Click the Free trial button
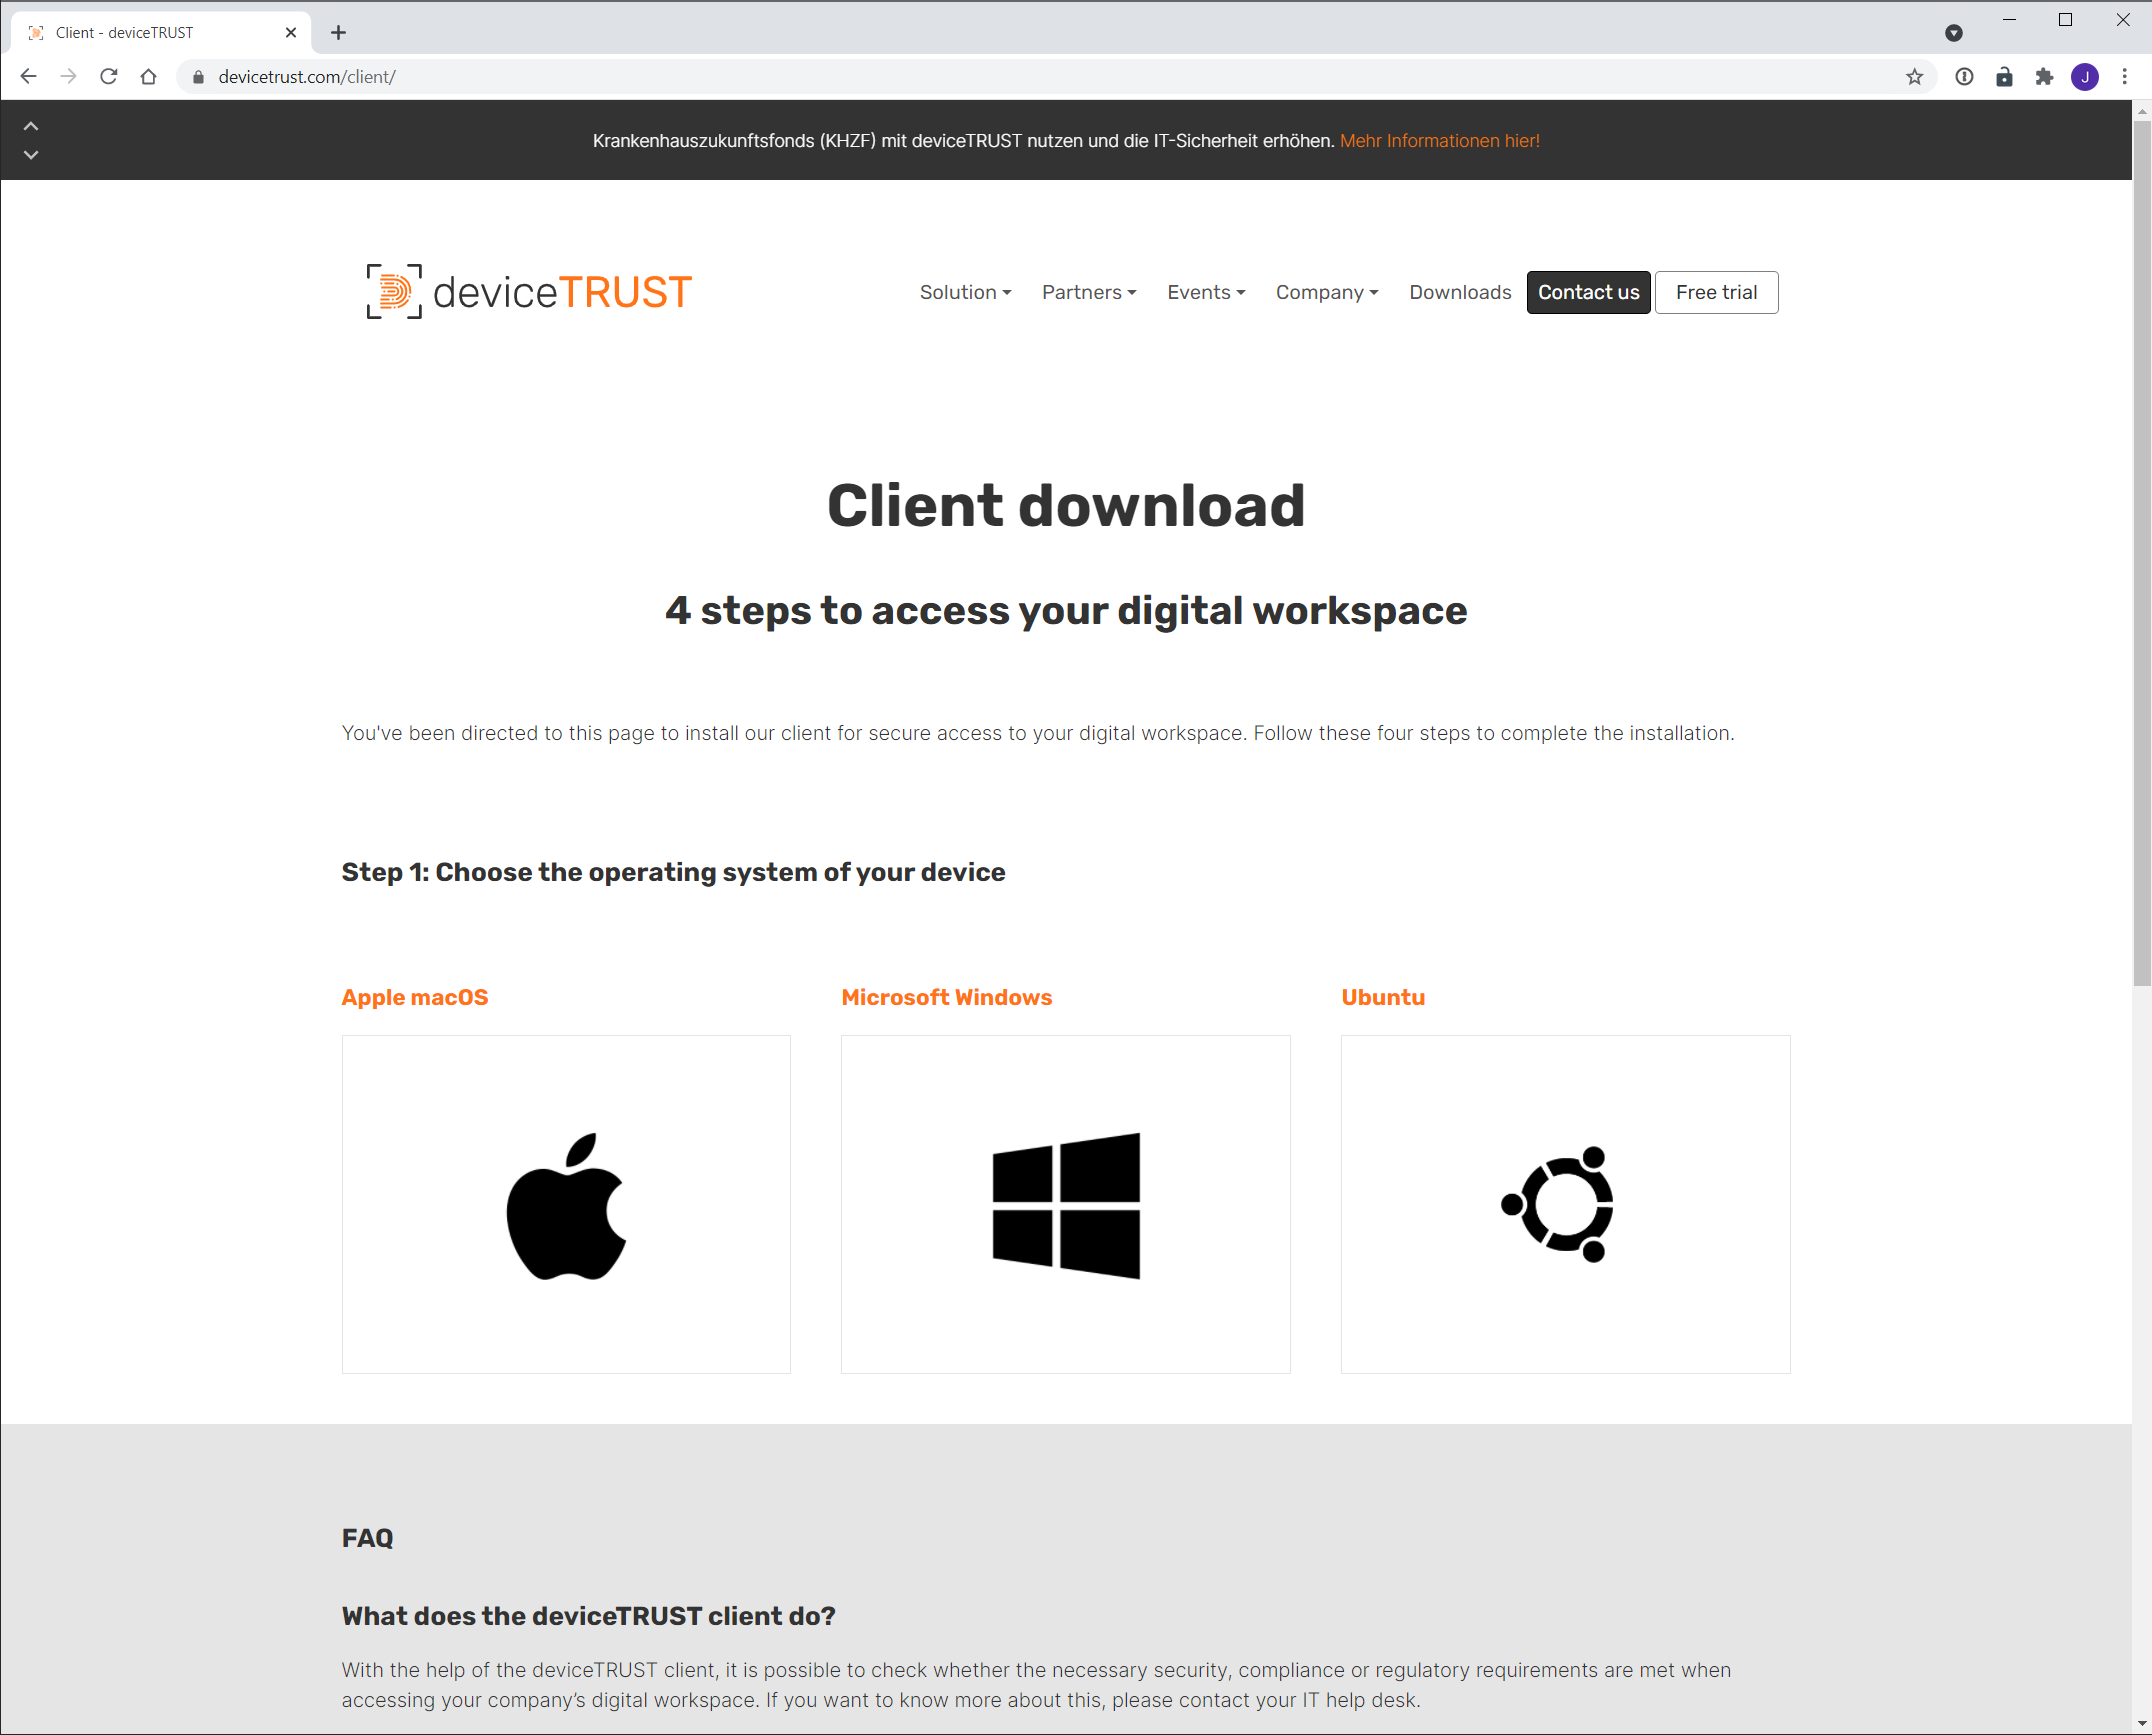The height and width of the screenshot is (1735, 2152). [x=1715, y=292]
